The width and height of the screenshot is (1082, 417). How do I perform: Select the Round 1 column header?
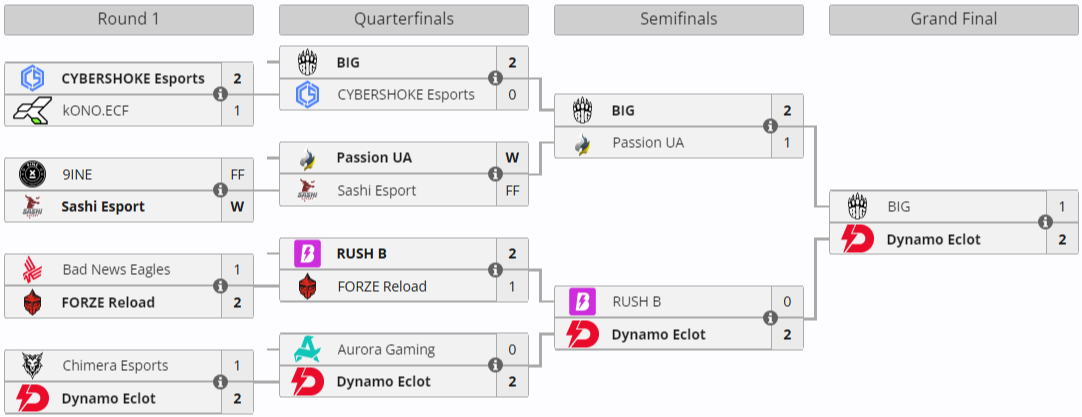click(x=128, y=19)
